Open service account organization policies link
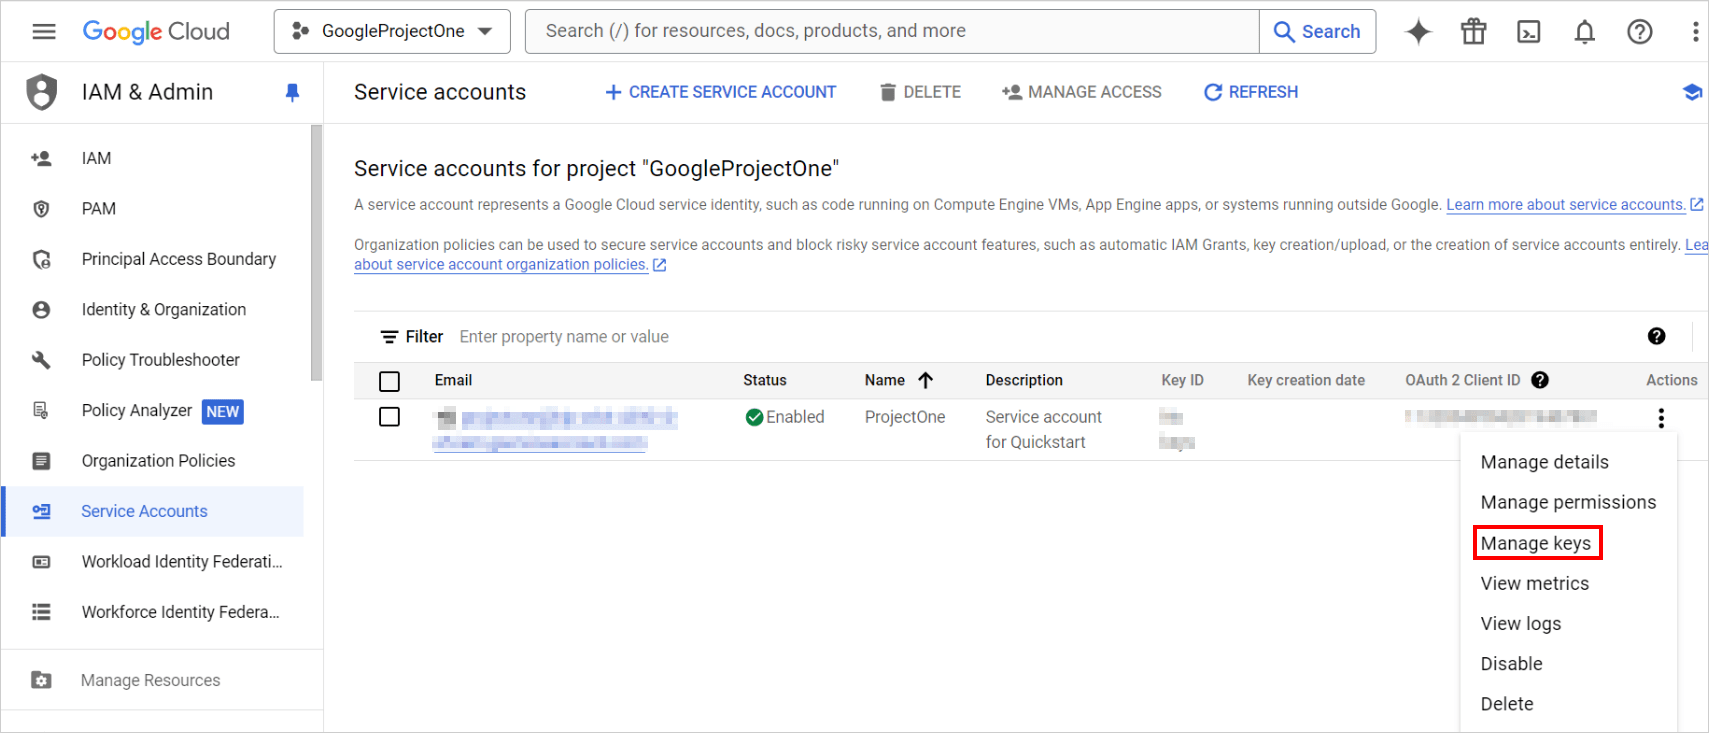The height and width of the screenshot is (733, 1709). click(x=501, y=265)
